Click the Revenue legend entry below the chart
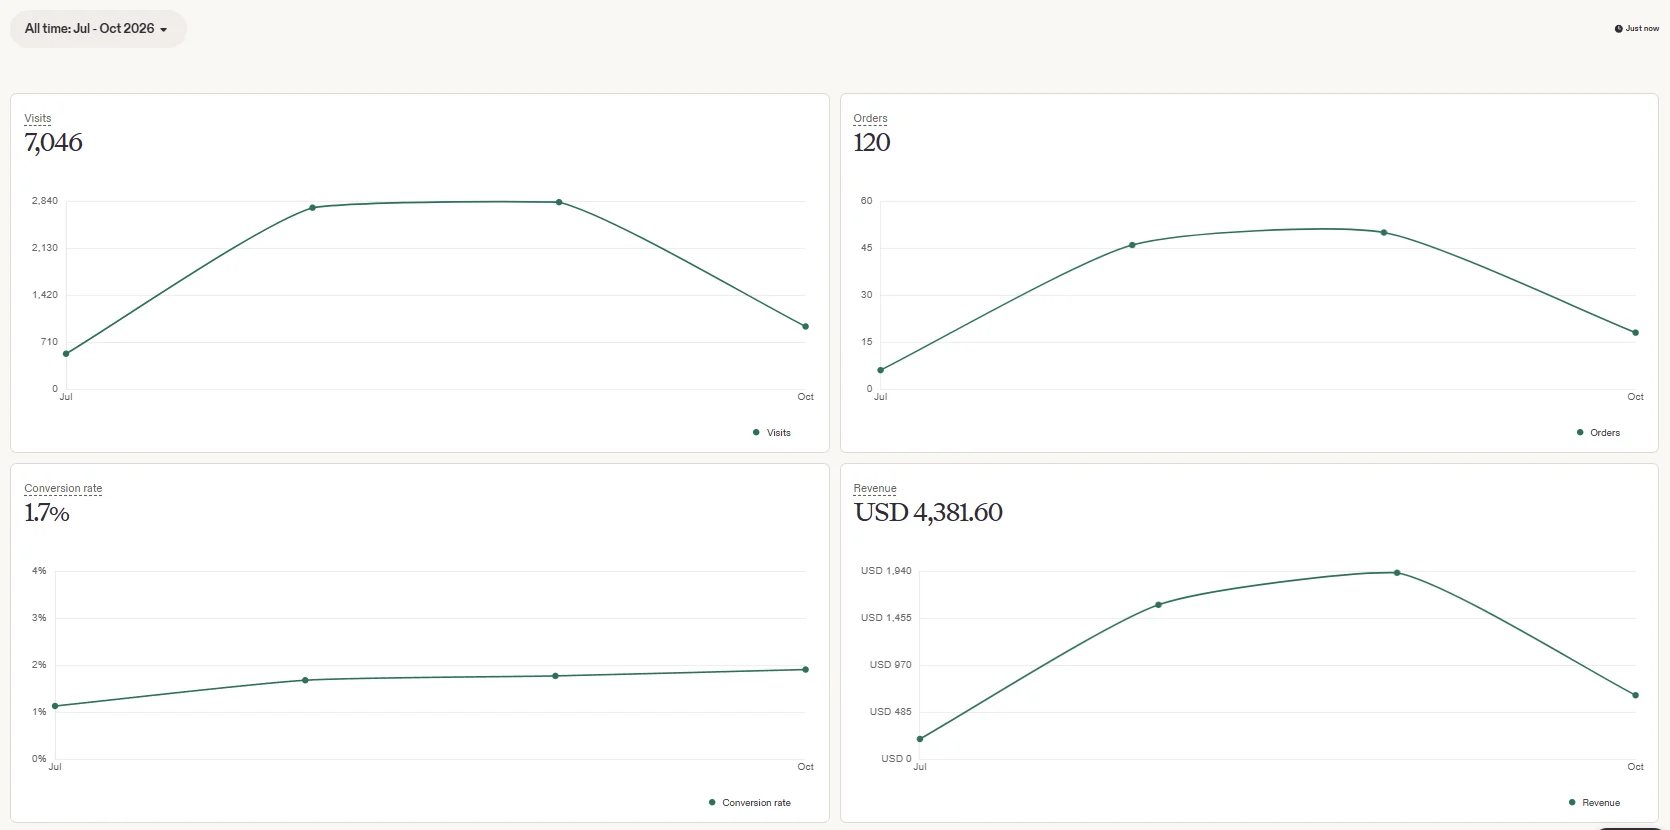Image resolution: width=1670 pixels, height=830 pixels. click(1594, 803)
